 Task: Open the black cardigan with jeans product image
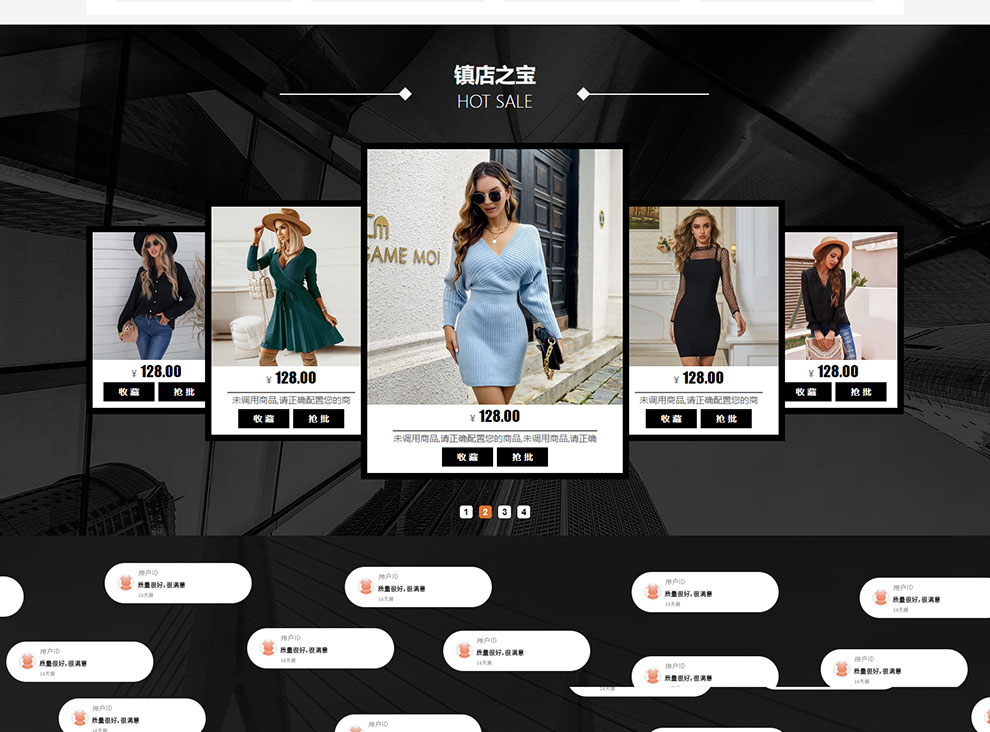(x=148, y=296)
